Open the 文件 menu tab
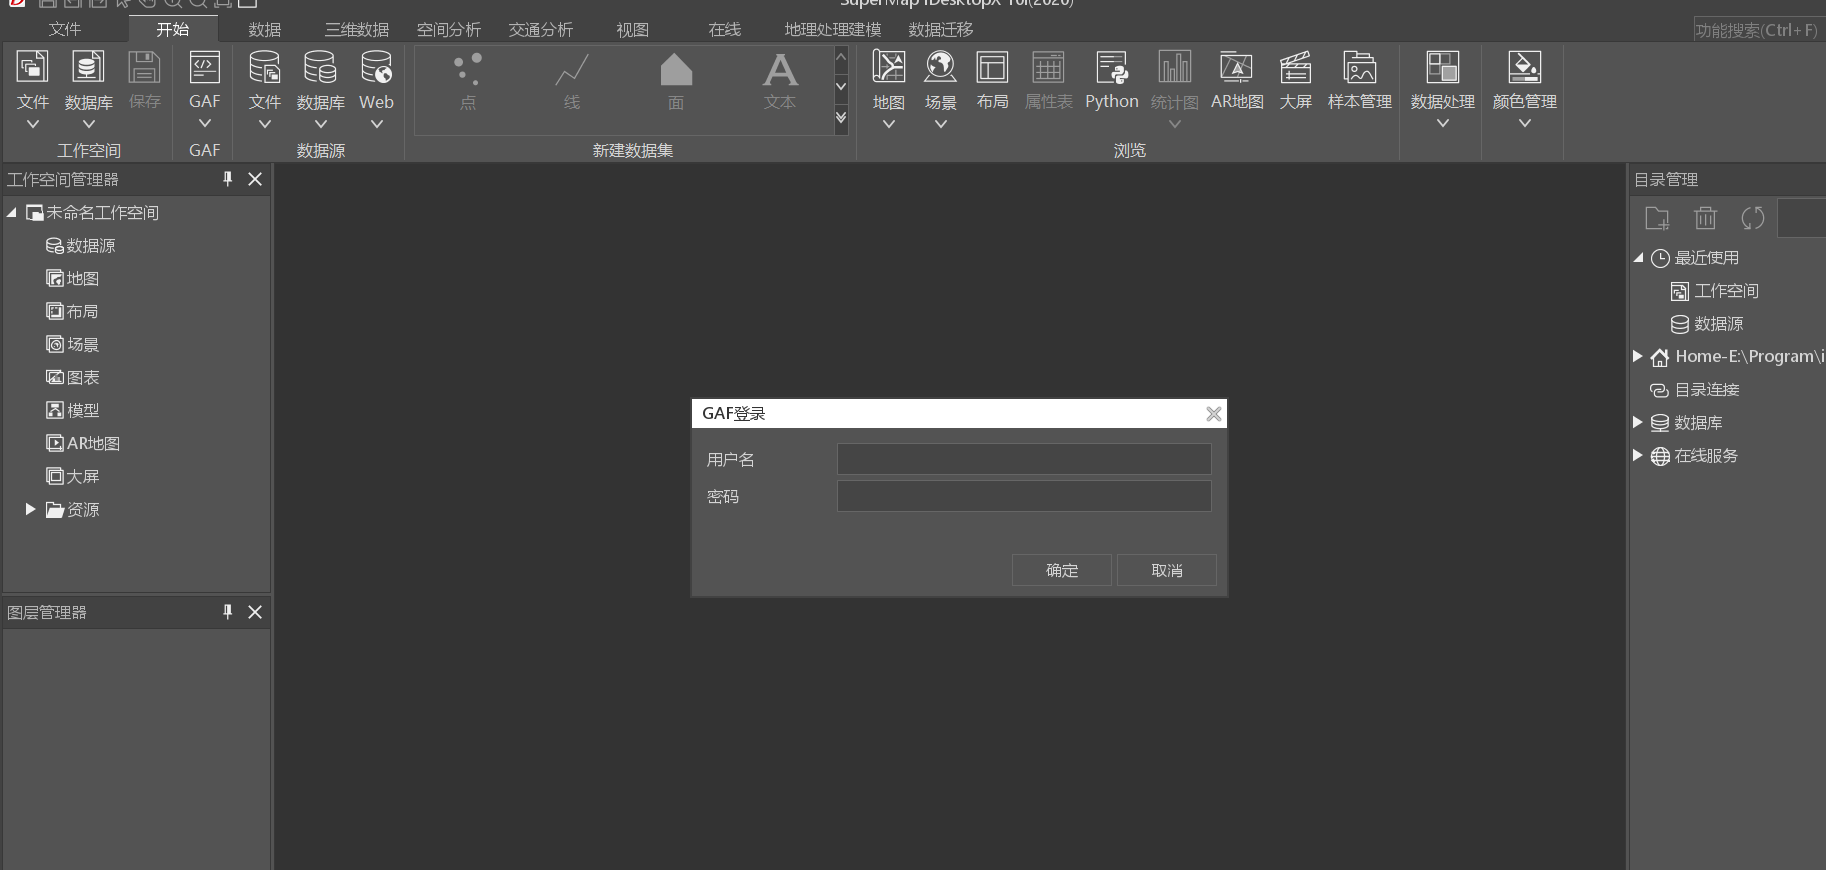1826x870 pixels. pos(65,29)
